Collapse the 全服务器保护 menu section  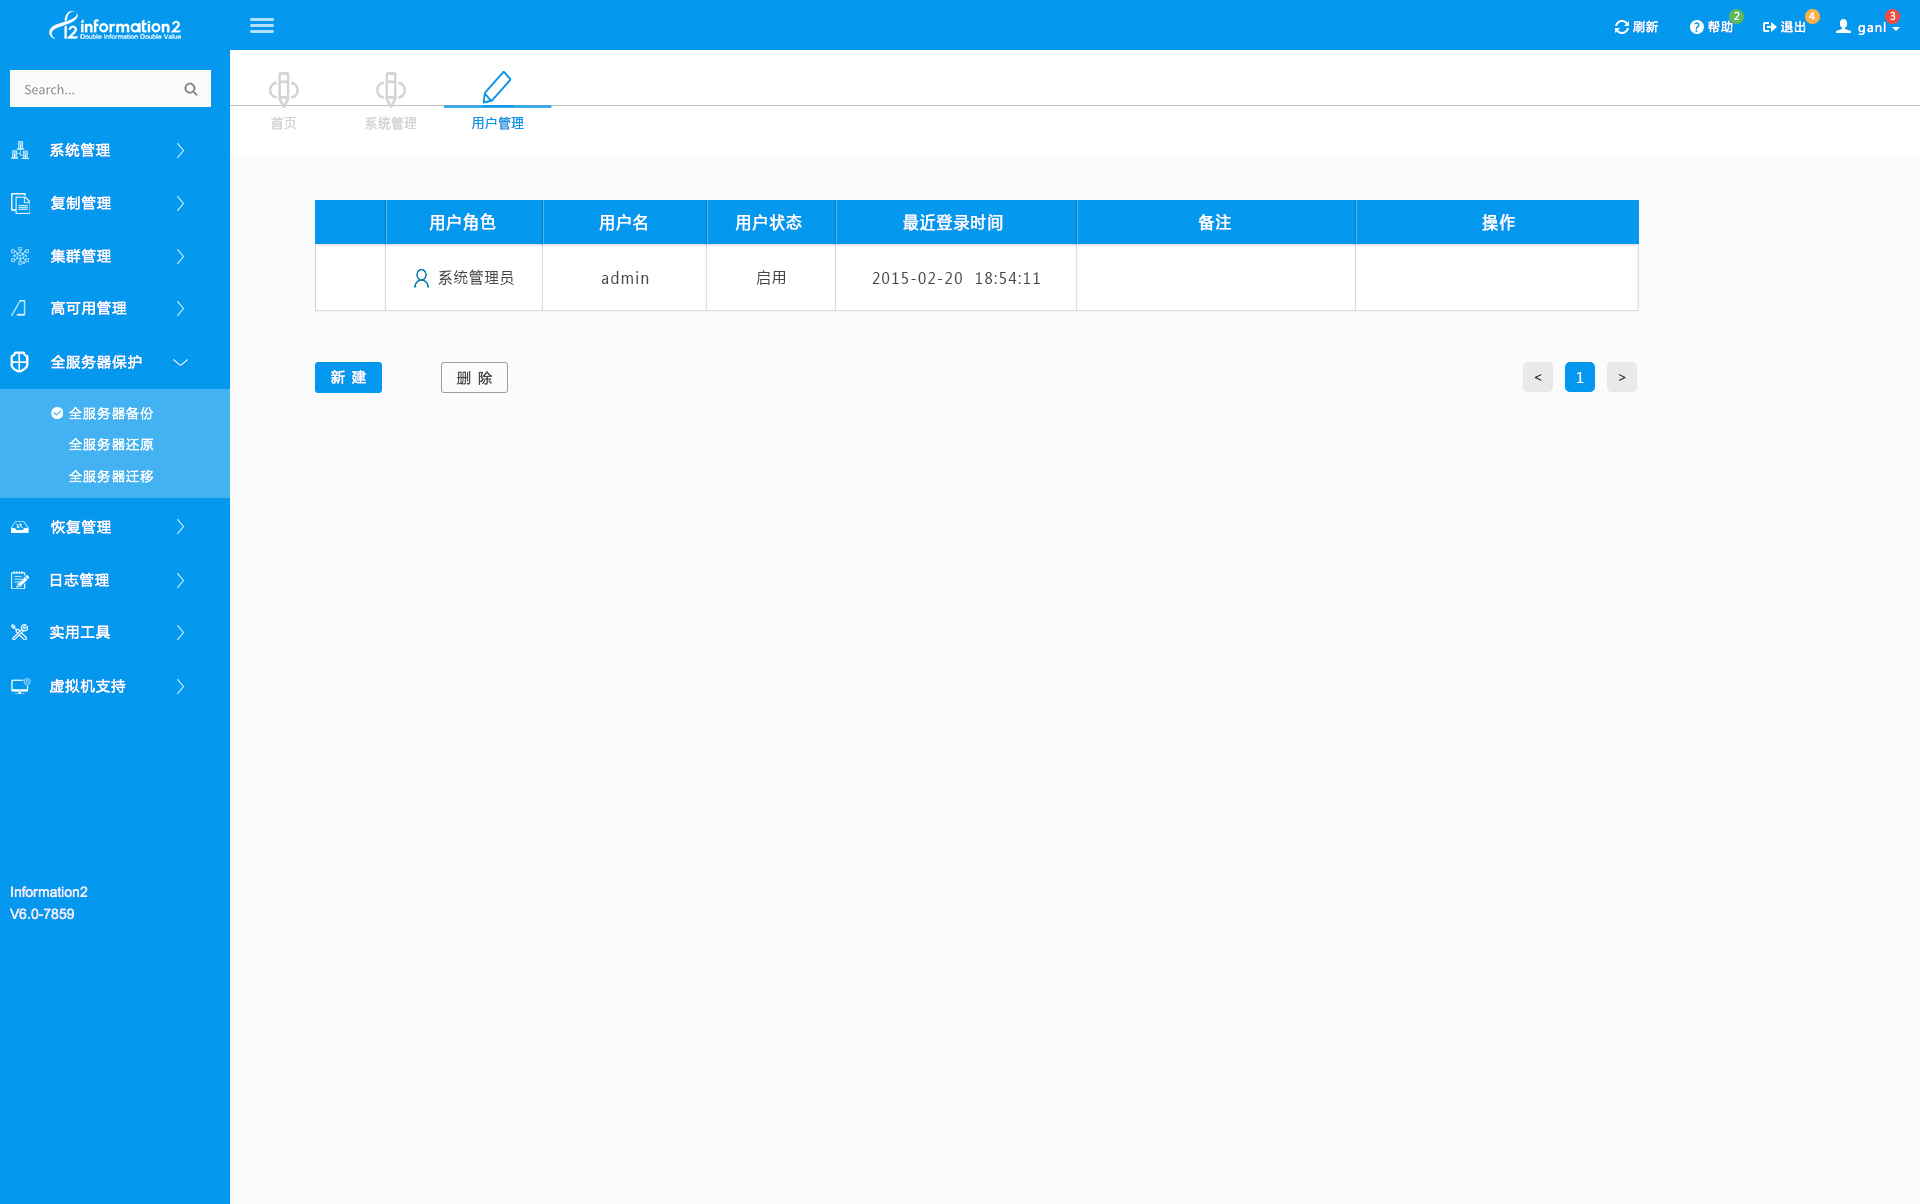181,362
